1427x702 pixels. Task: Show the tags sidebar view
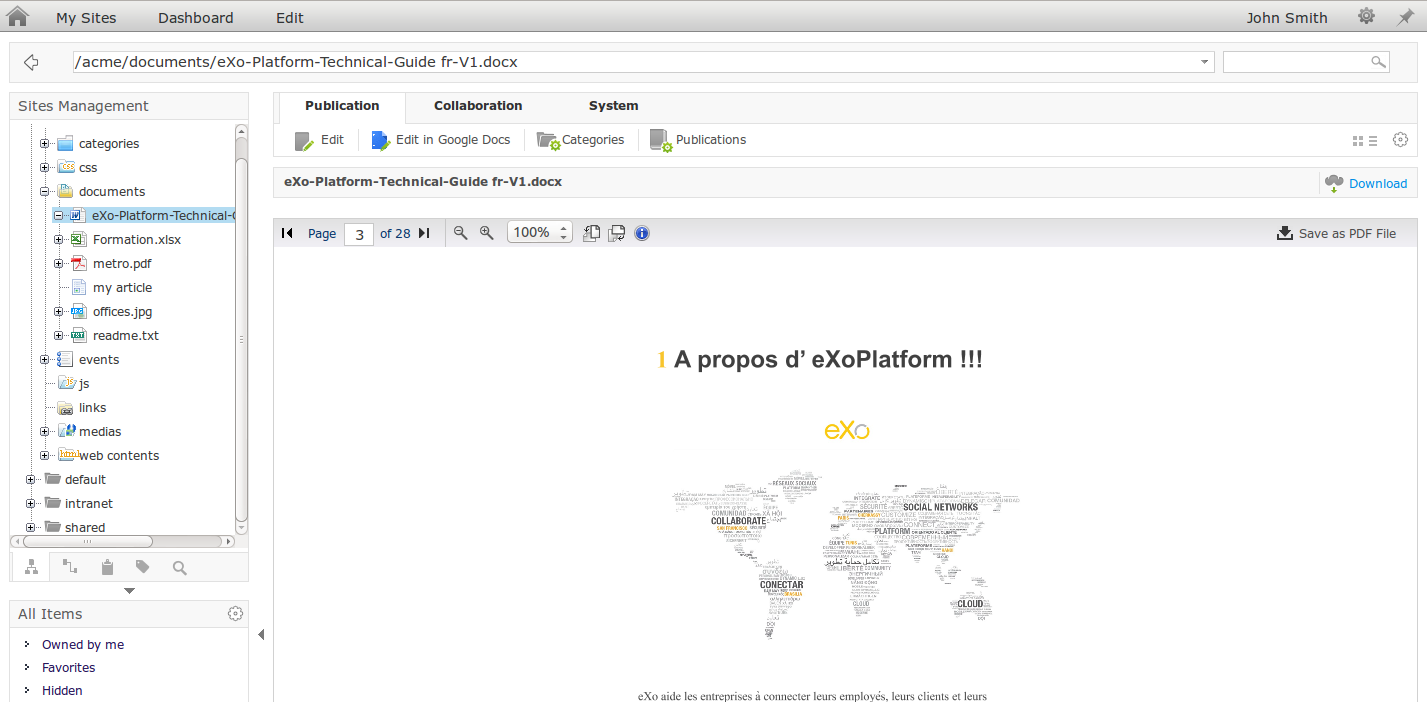click(143, 567)
